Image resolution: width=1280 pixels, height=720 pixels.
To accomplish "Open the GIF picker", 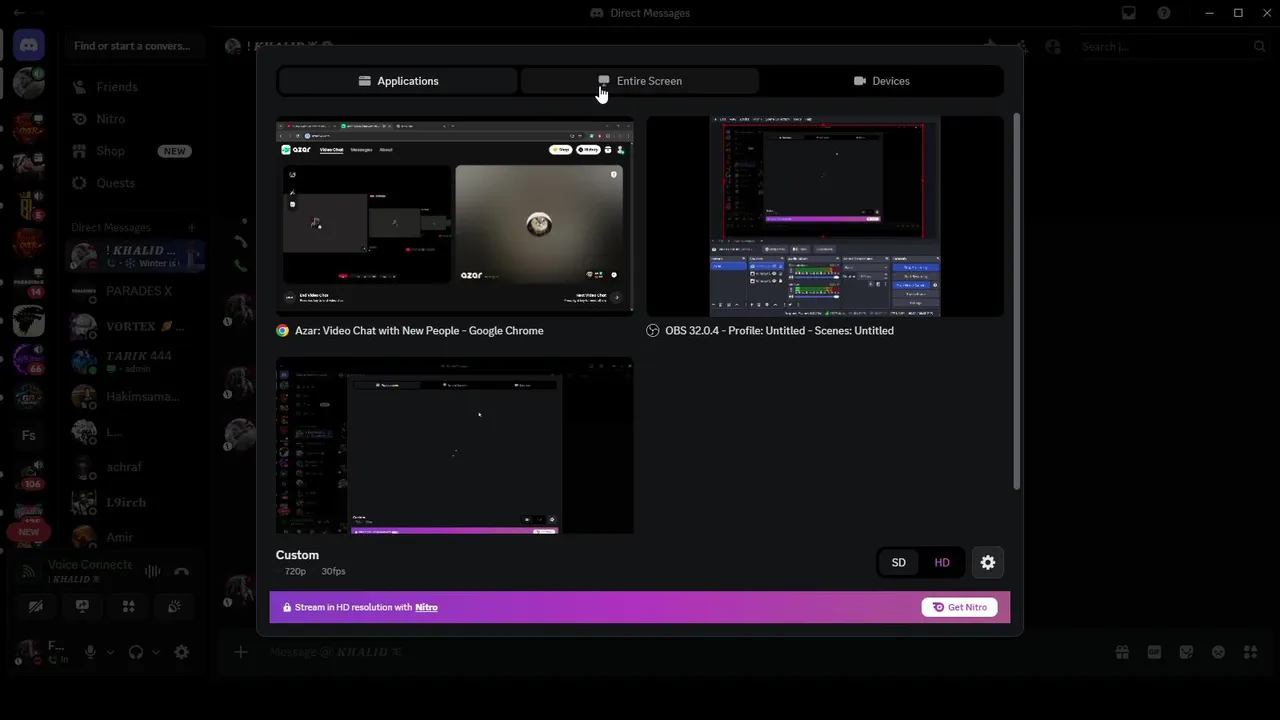I will (x=1154, y=652).
